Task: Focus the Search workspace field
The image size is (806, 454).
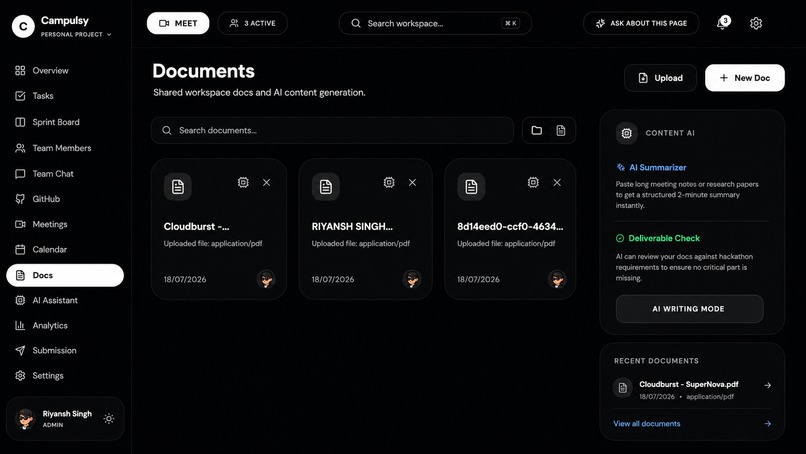Action: click(x=435, y=23)
